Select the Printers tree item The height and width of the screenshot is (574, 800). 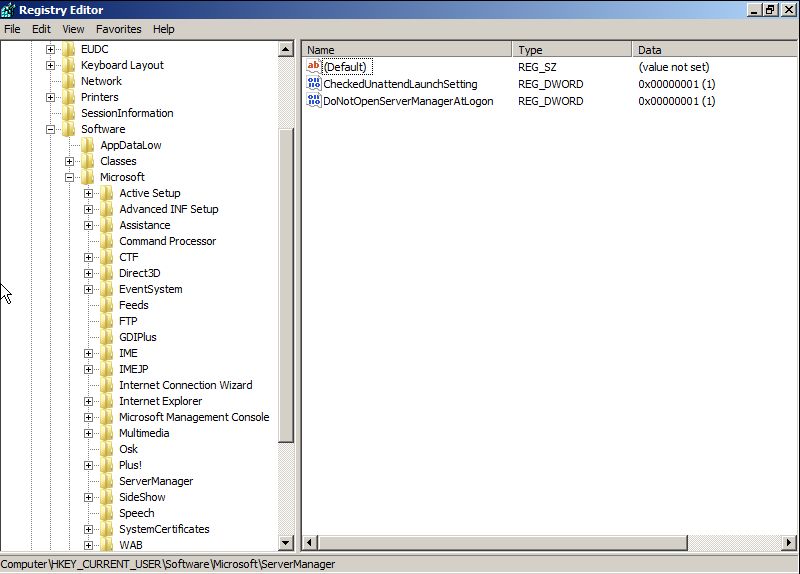click(99, 97)
